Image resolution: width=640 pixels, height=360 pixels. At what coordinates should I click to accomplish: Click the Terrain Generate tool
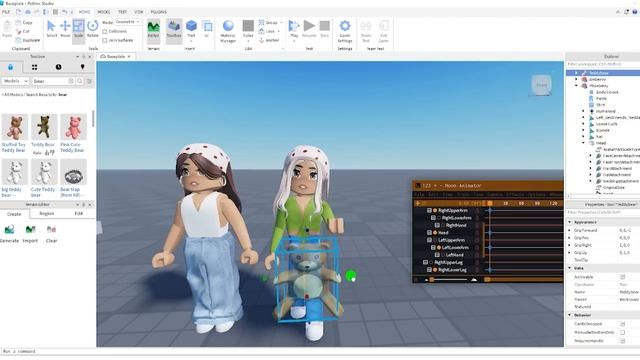click(9, 234)
